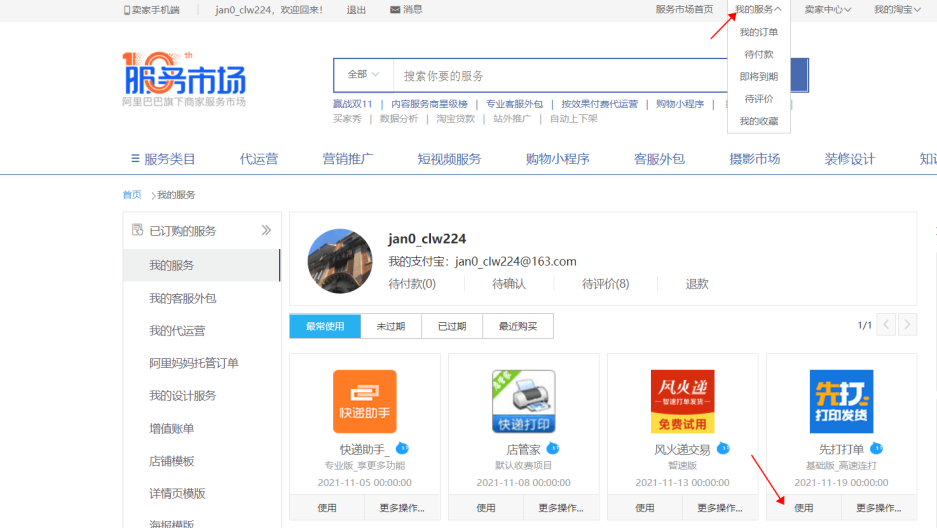Select the 先打 blue app icon
Image resolution: width=937 pixels, height=528 pixels.
pyautogui.click(x=841, y=401)
